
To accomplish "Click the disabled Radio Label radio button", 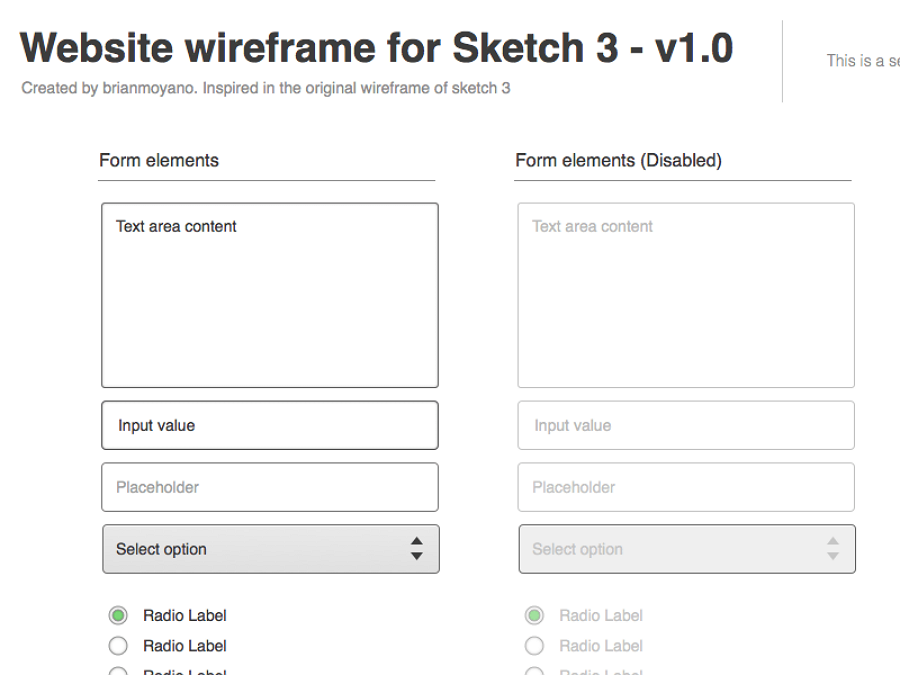I will [534, 646].
